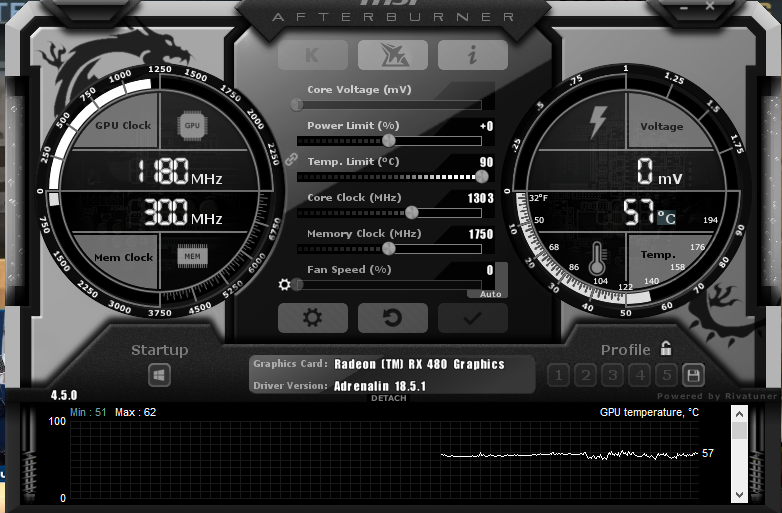Click the monitoring graph scroll down arrow

[739, 495]
